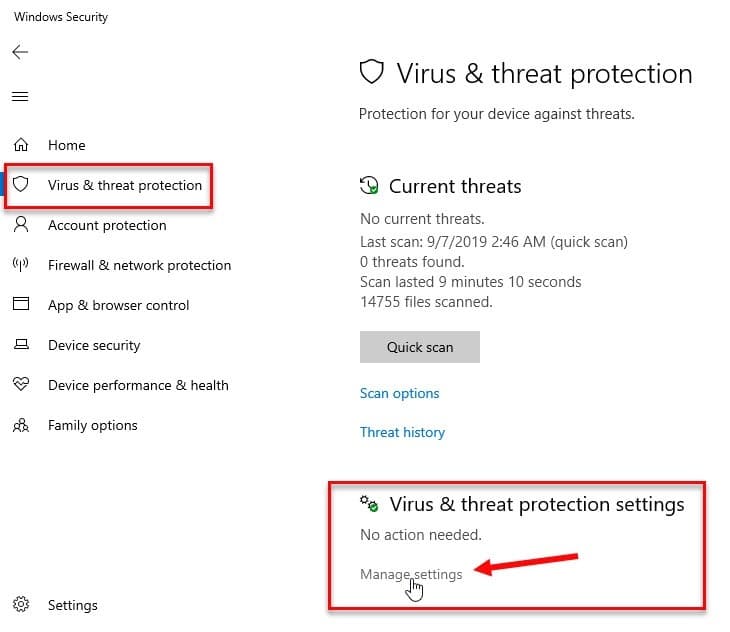730x632 pixels.
Task: Go to Device performance & health
Action: (138, 385)
